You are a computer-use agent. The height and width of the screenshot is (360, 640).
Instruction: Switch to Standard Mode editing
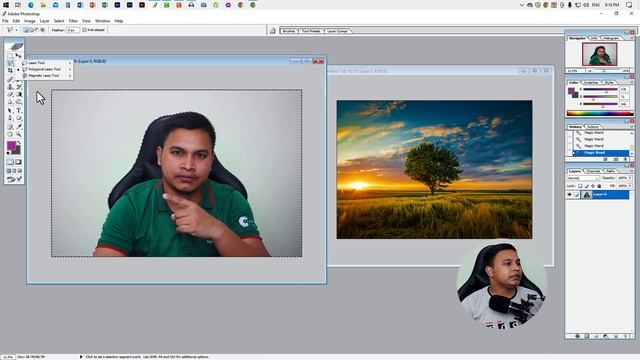(x=10, y=162)
